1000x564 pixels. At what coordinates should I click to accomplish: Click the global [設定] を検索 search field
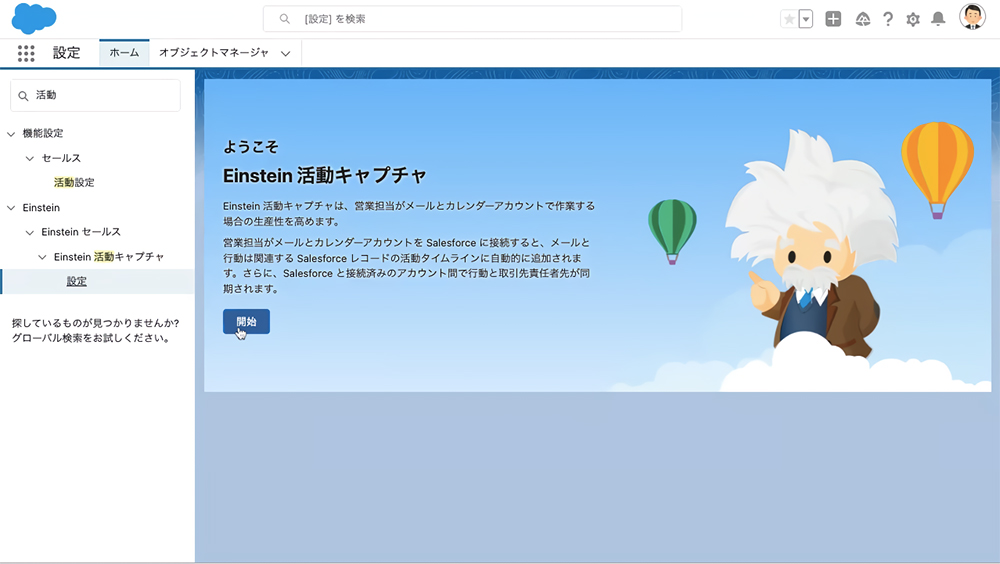tap(473, 19)
